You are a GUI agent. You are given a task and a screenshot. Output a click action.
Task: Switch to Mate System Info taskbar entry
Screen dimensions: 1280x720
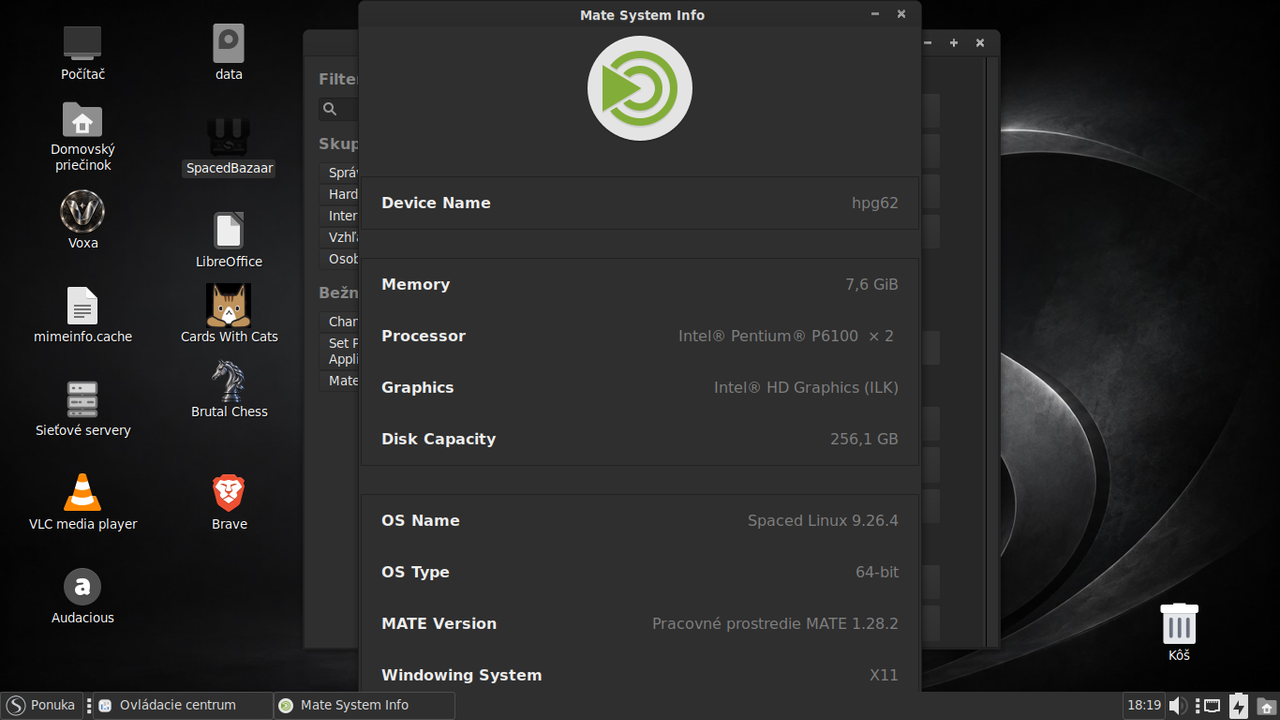366,705
